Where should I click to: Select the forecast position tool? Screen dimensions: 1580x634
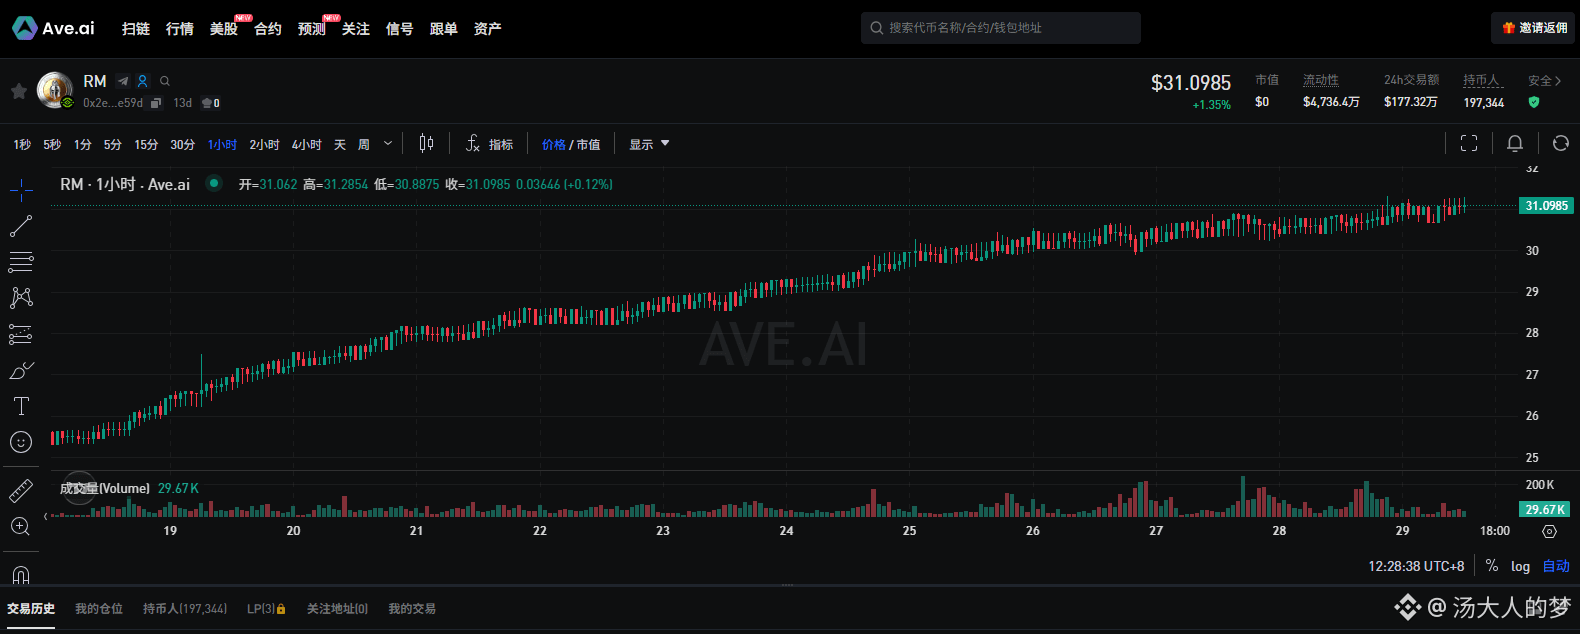21,334
